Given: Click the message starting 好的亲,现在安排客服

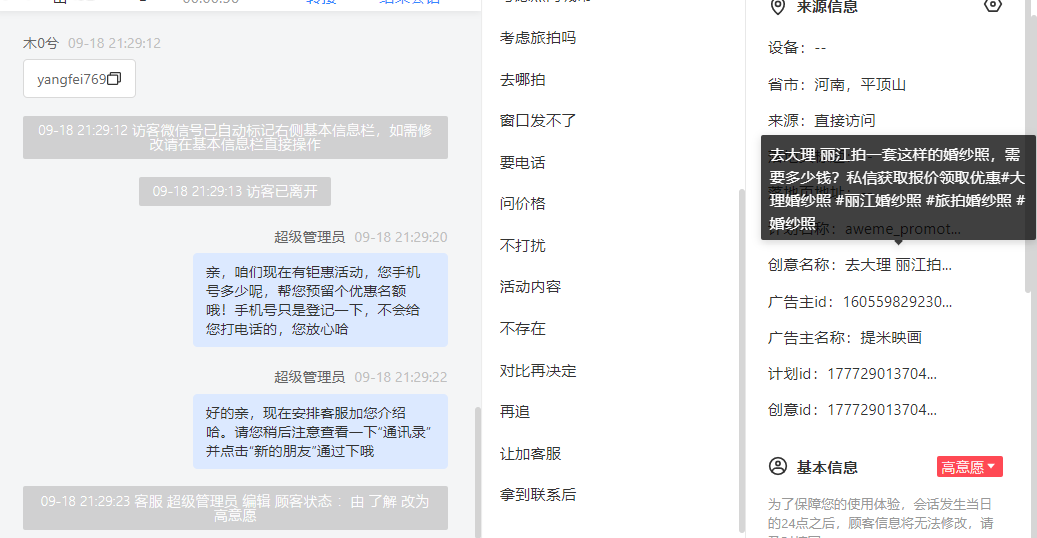Looking at the screenshot, I should (x=320, y=431).
